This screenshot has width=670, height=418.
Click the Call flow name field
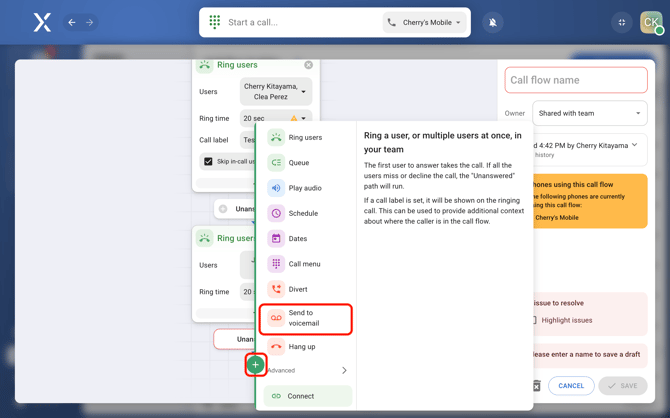[576, 80]
